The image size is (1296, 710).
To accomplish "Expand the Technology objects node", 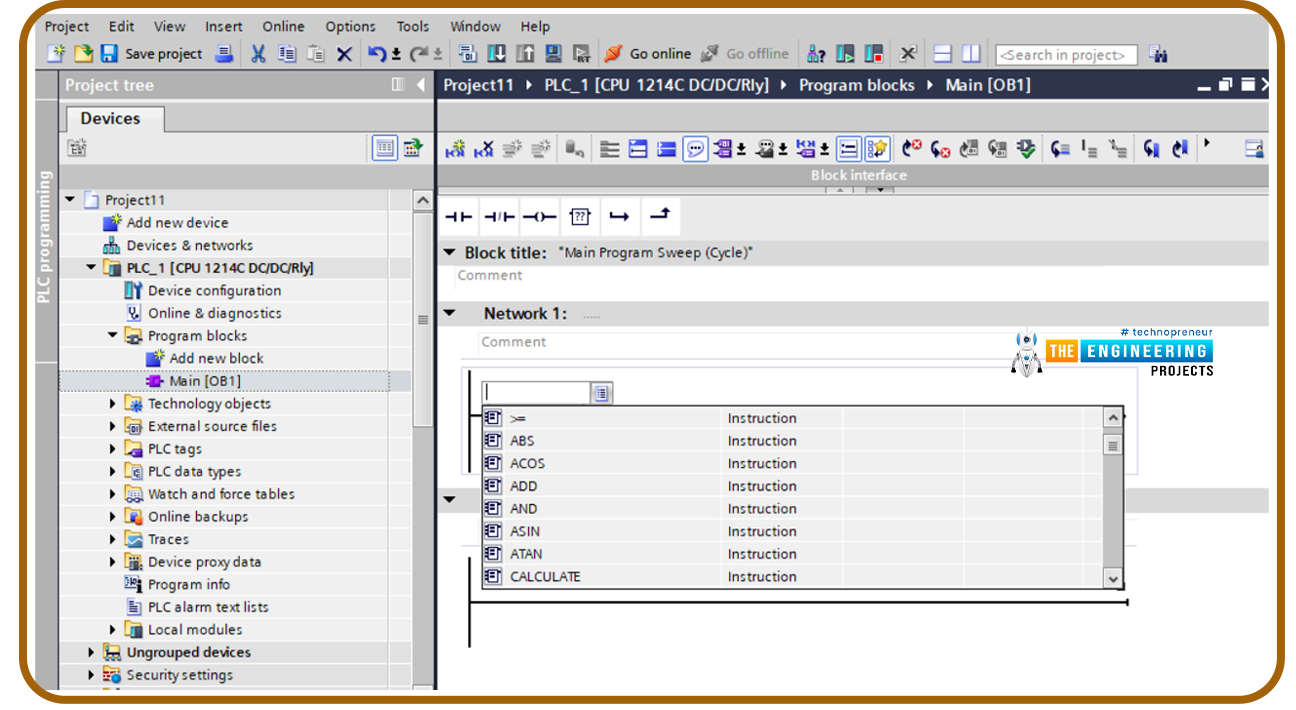I will coord(113,403).
